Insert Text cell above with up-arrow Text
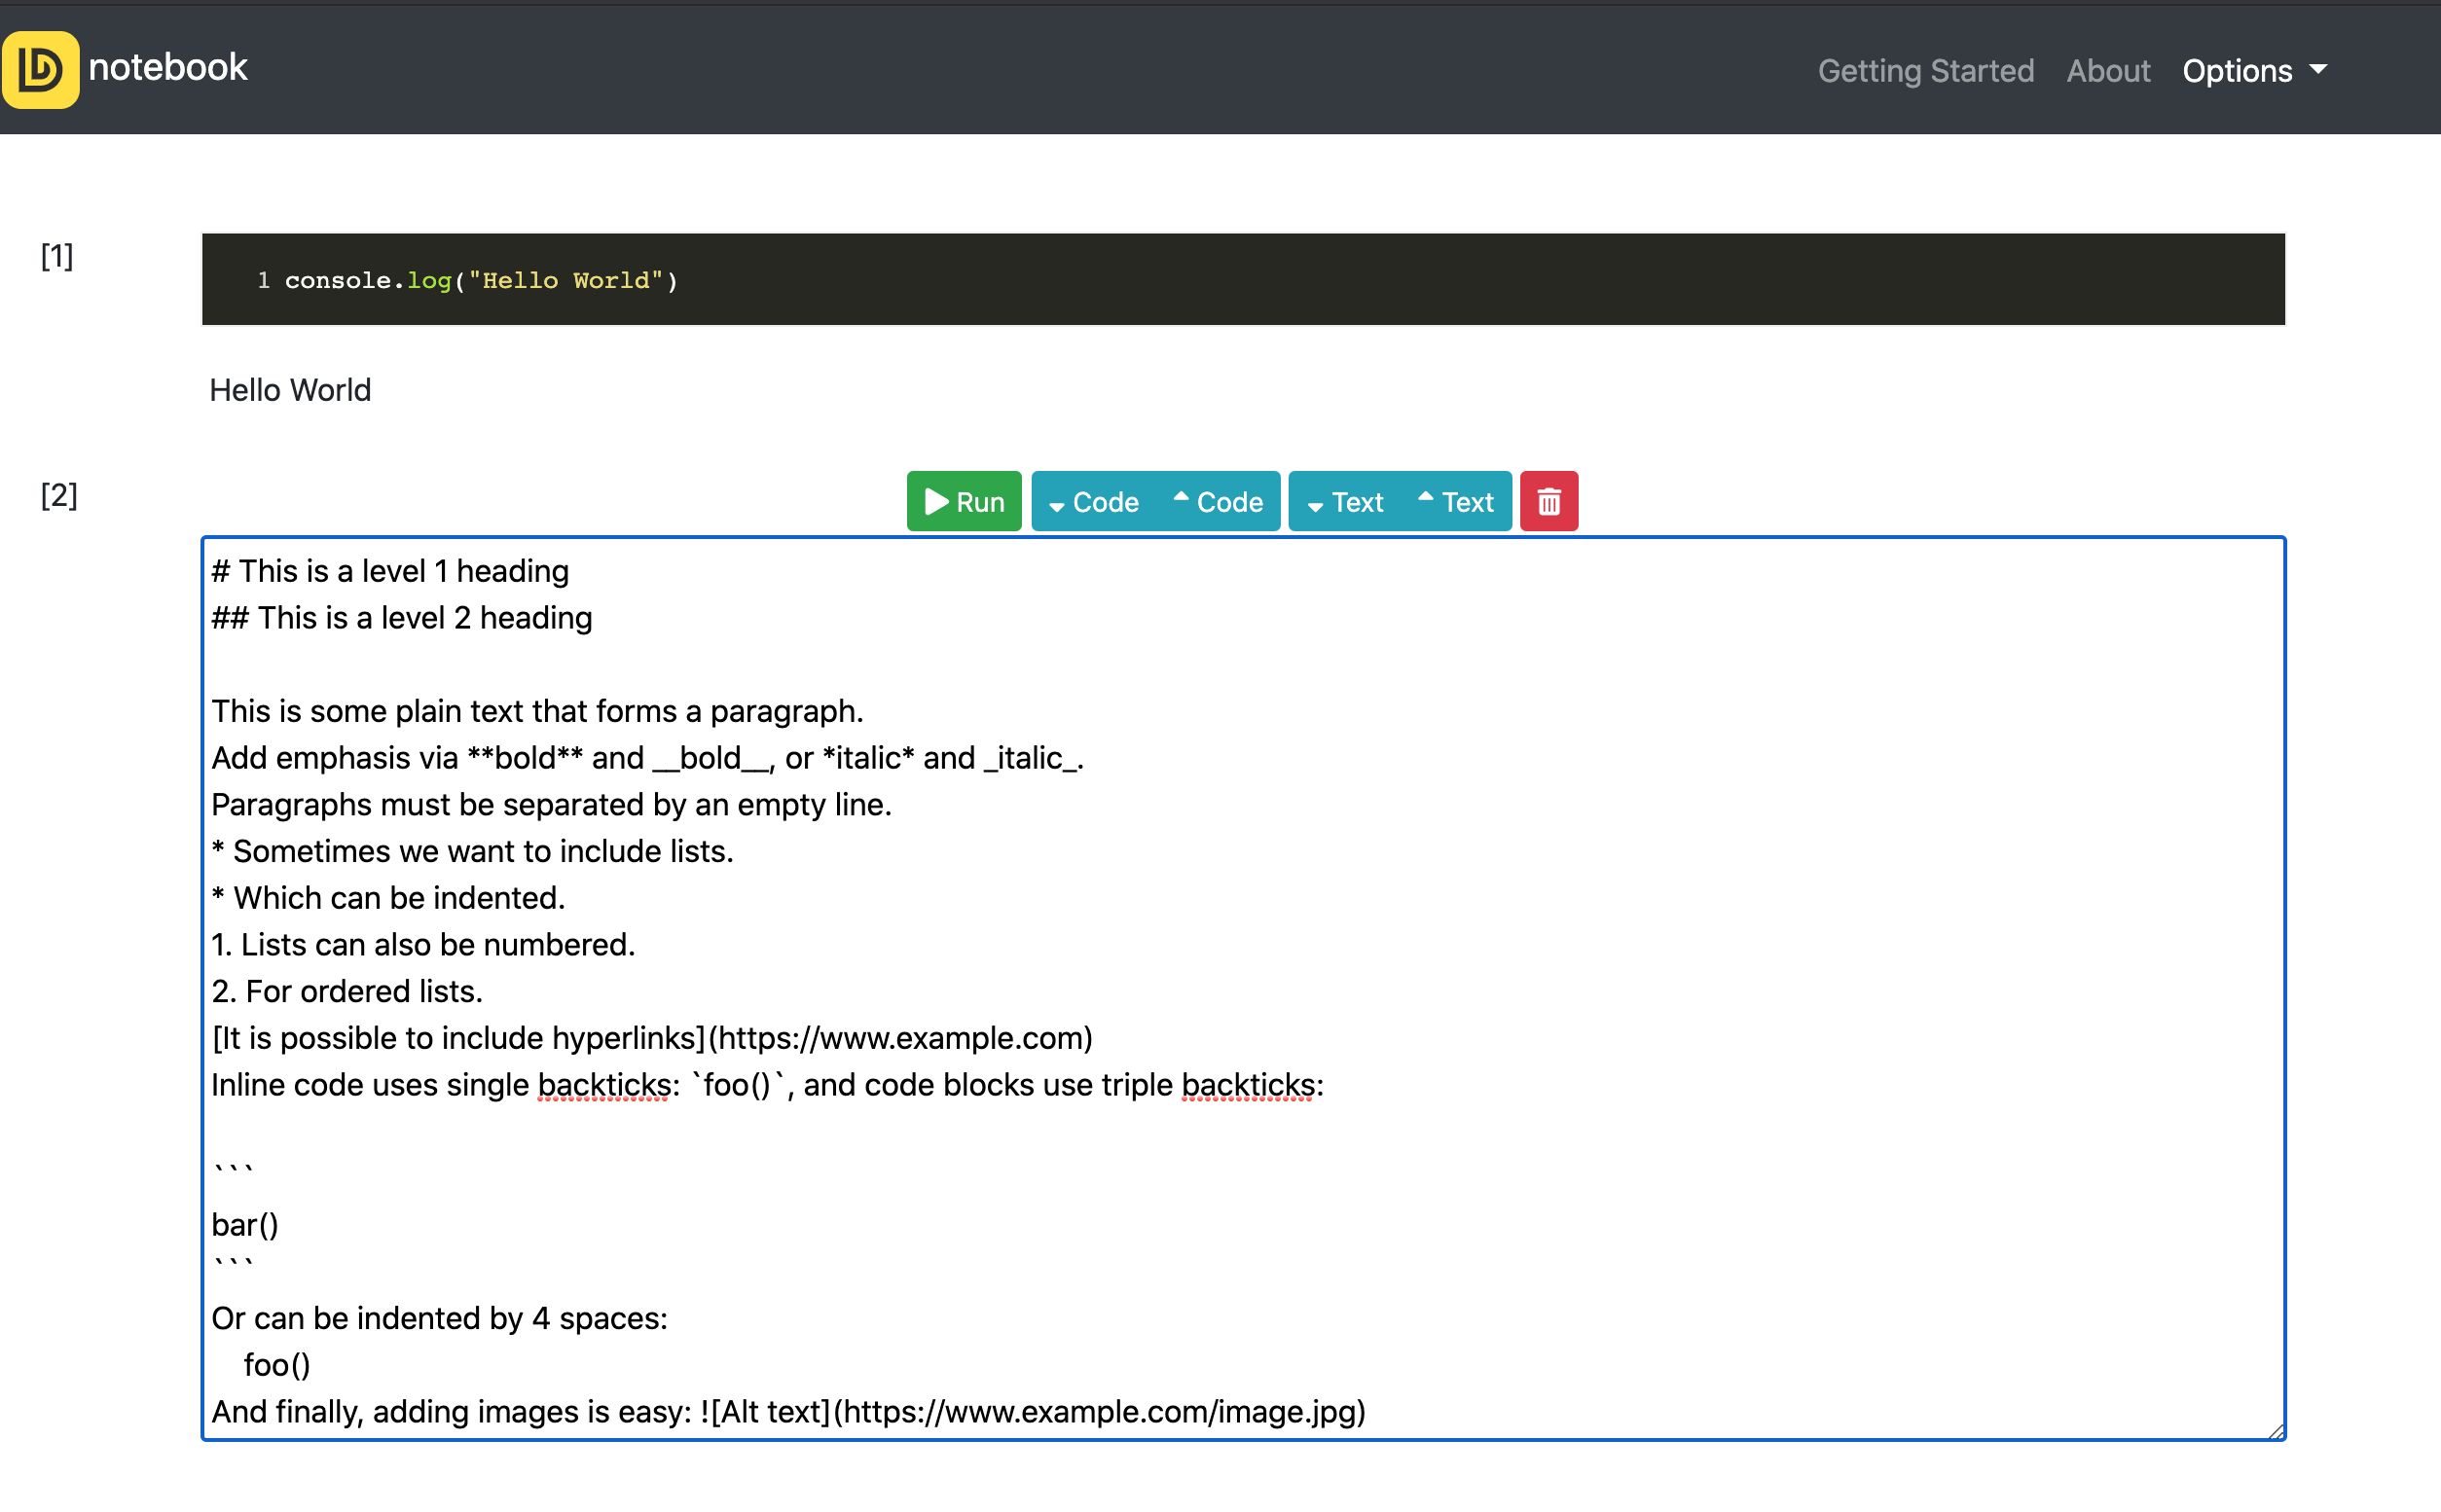Viewport: 2441px width, 1512px height. pos(1455,501)
